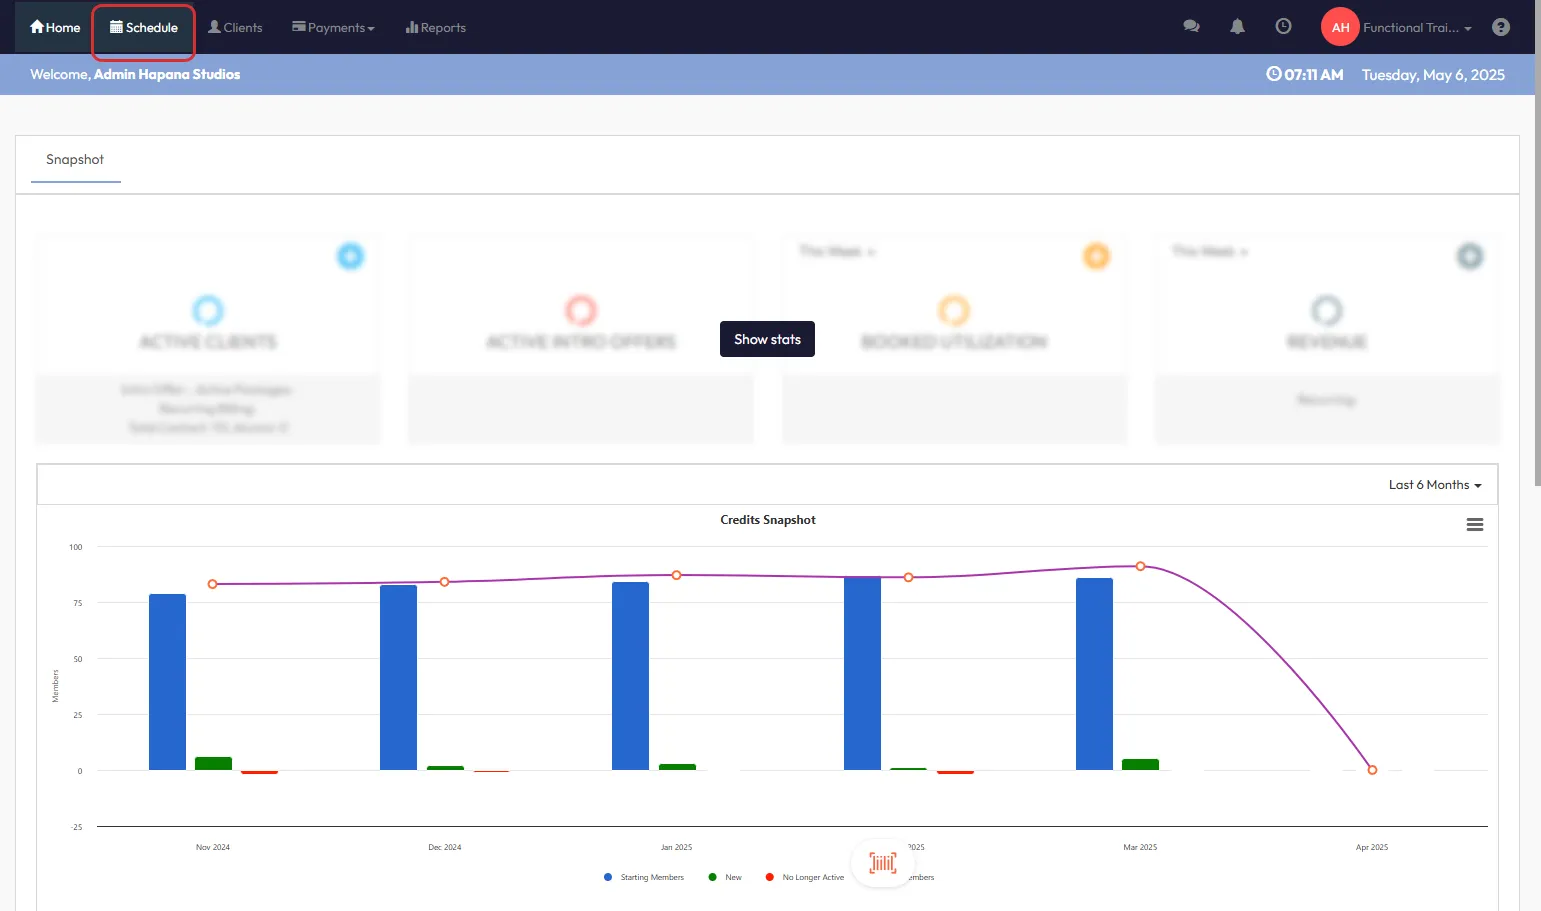Click the AH profile avatar
Screen dimensions: 1541x911
(x=1339, y=27)
